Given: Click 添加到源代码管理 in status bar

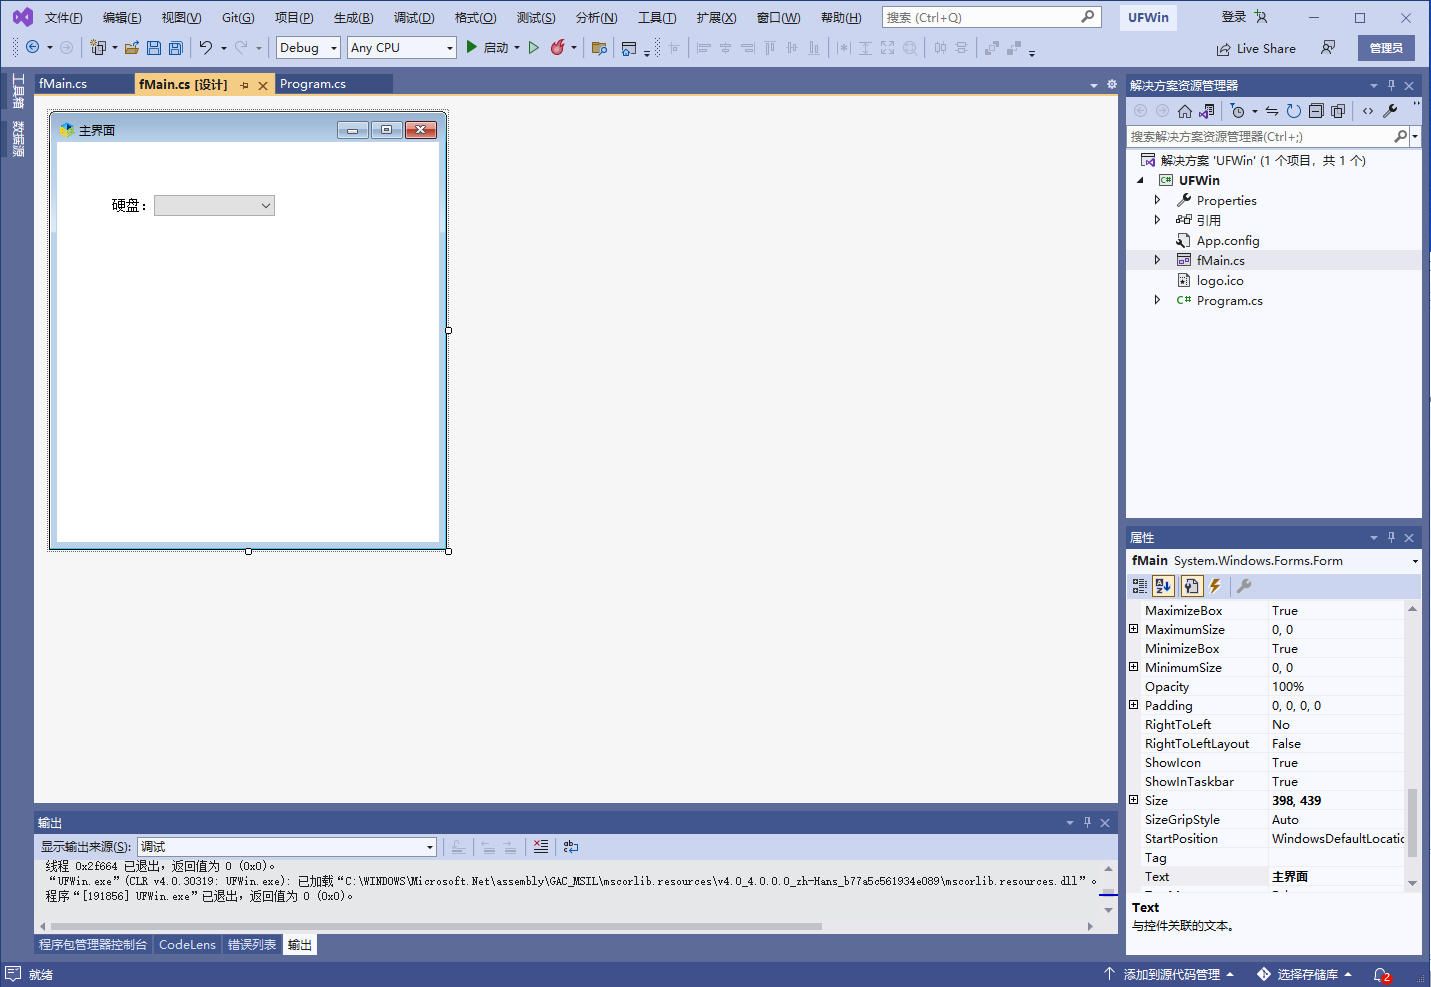Looking at the screenshot, I should coord(1169,974).
